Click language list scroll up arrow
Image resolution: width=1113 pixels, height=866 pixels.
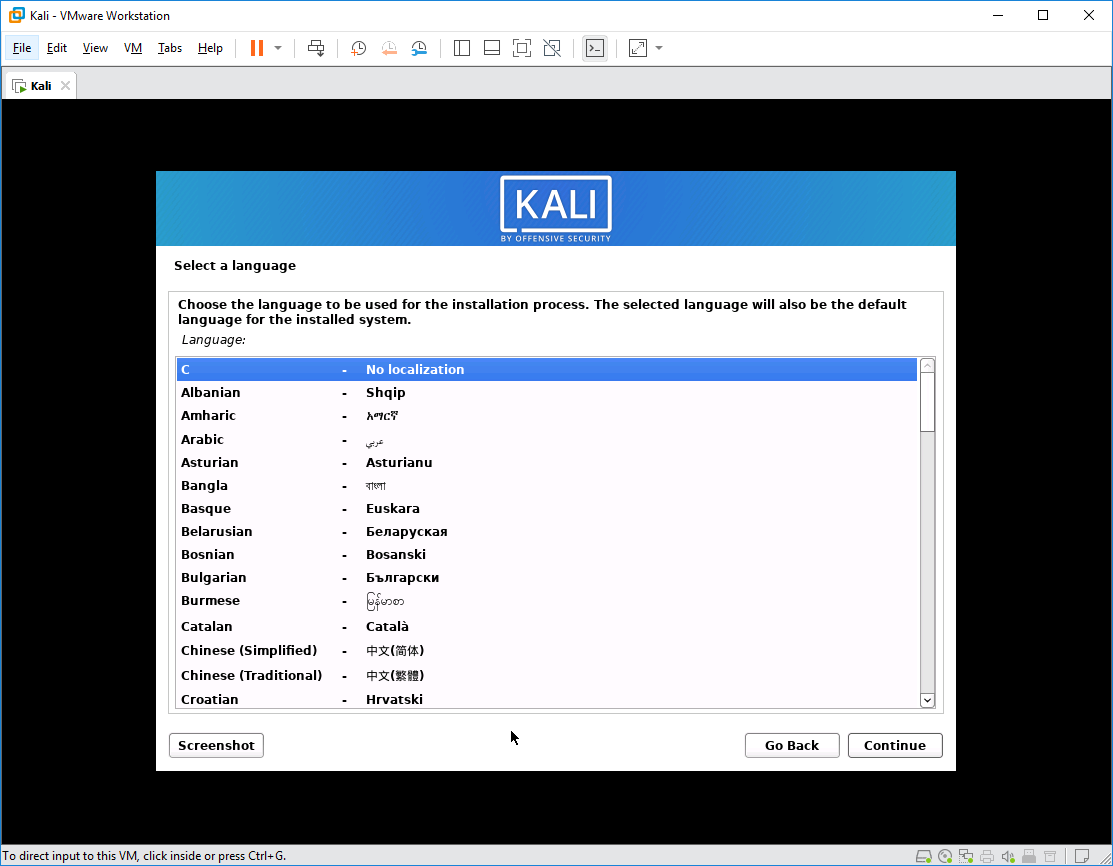927,366
